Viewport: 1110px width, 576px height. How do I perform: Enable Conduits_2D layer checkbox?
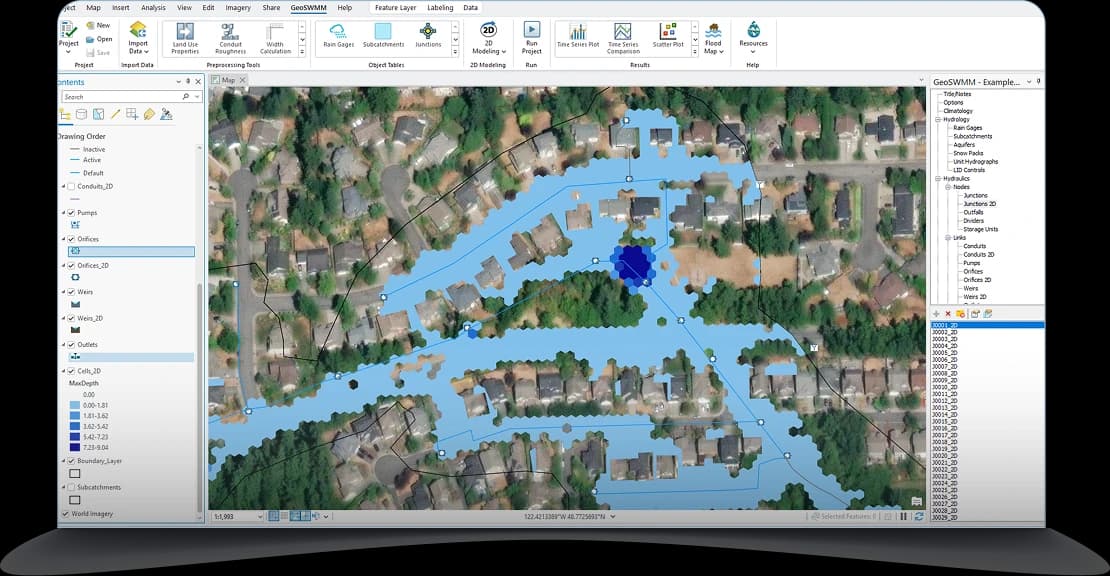71,187
